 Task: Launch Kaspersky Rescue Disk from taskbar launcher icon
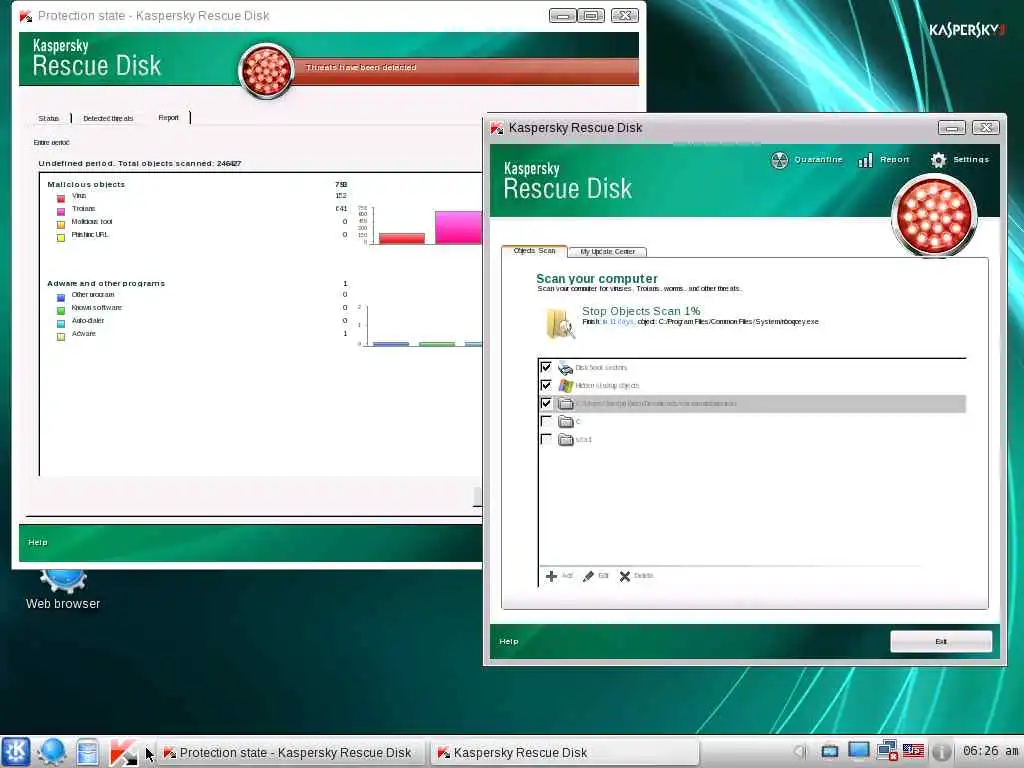pyautogui.click(x=124, y=752)
